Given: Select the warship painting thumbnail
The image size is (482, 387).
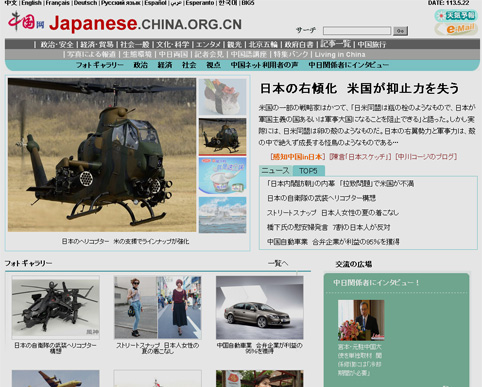Looking at the screenshot, I should 222,215.
